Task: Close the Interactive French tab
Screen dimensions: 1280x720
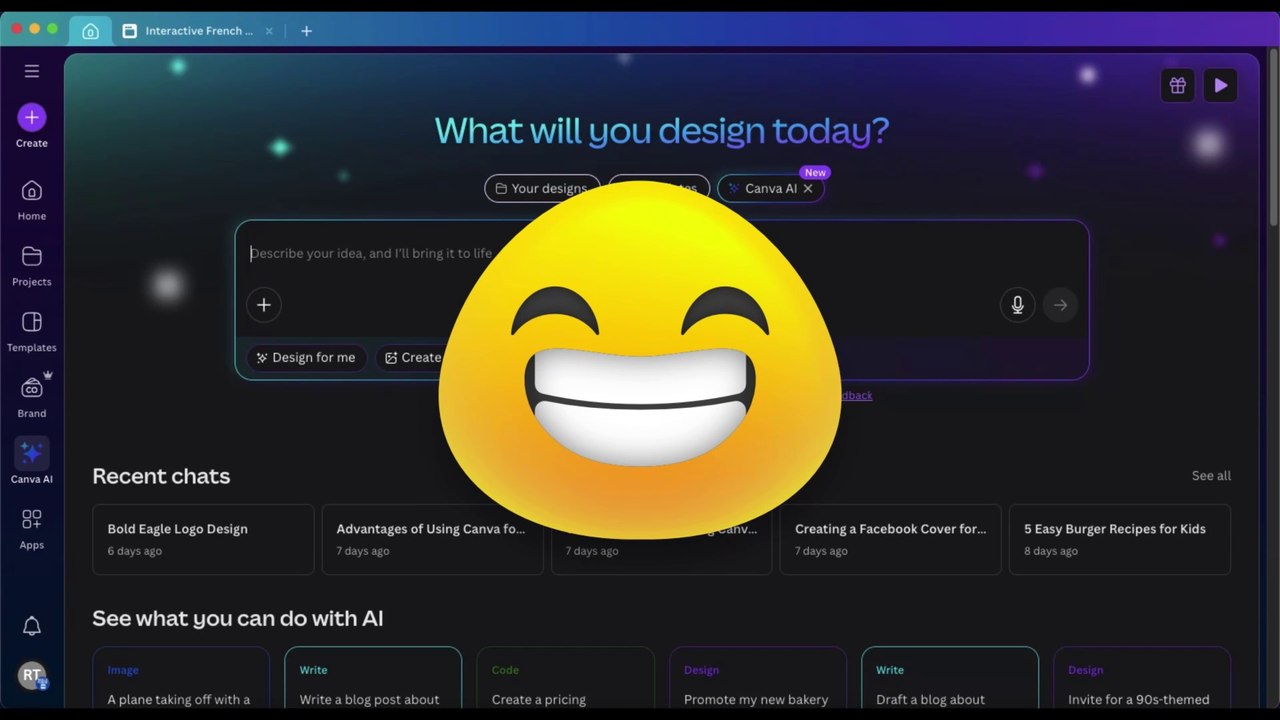Action: click(x=269, y=31)
